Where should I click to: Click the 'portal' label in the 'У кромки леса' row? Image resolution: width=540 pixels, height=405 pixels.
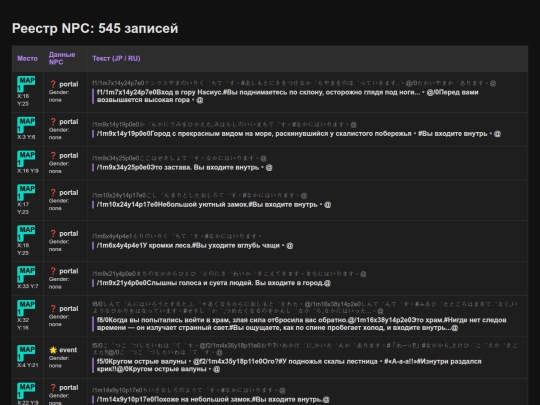tap(69, 233)
